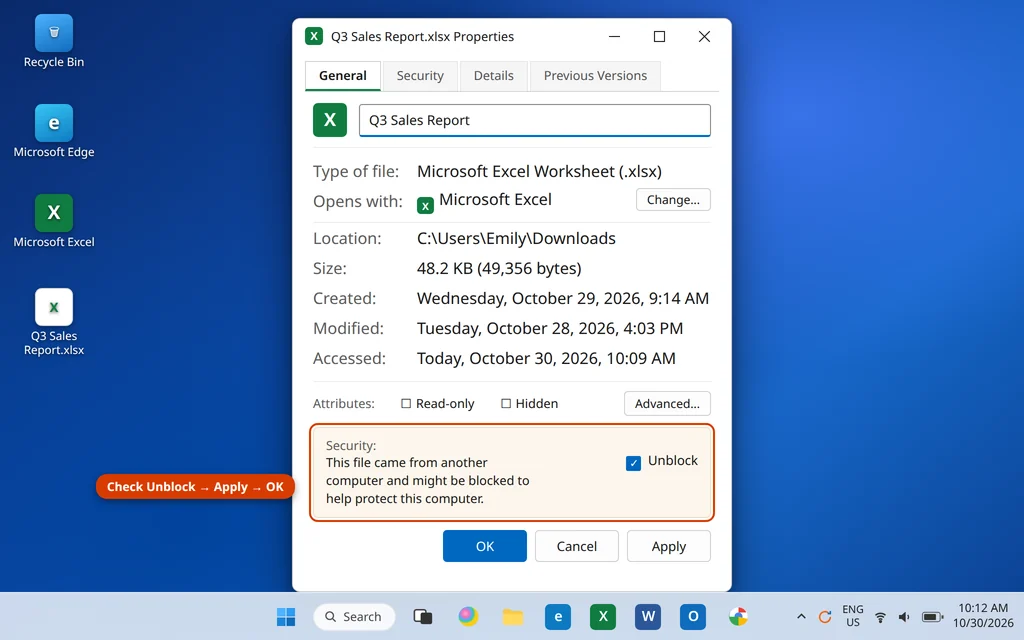
Task: Open Excel from the taskbar
Action: coord(603,616)
